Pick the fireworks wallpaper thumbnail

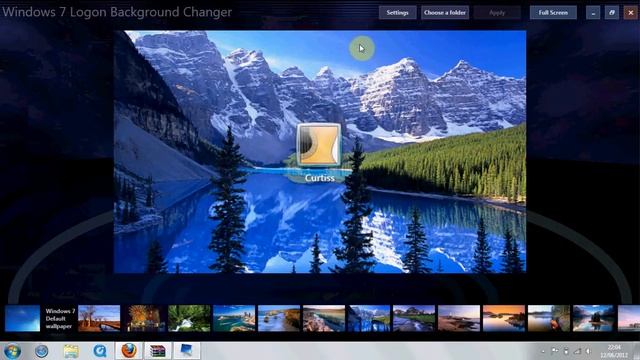coord(144,318)
